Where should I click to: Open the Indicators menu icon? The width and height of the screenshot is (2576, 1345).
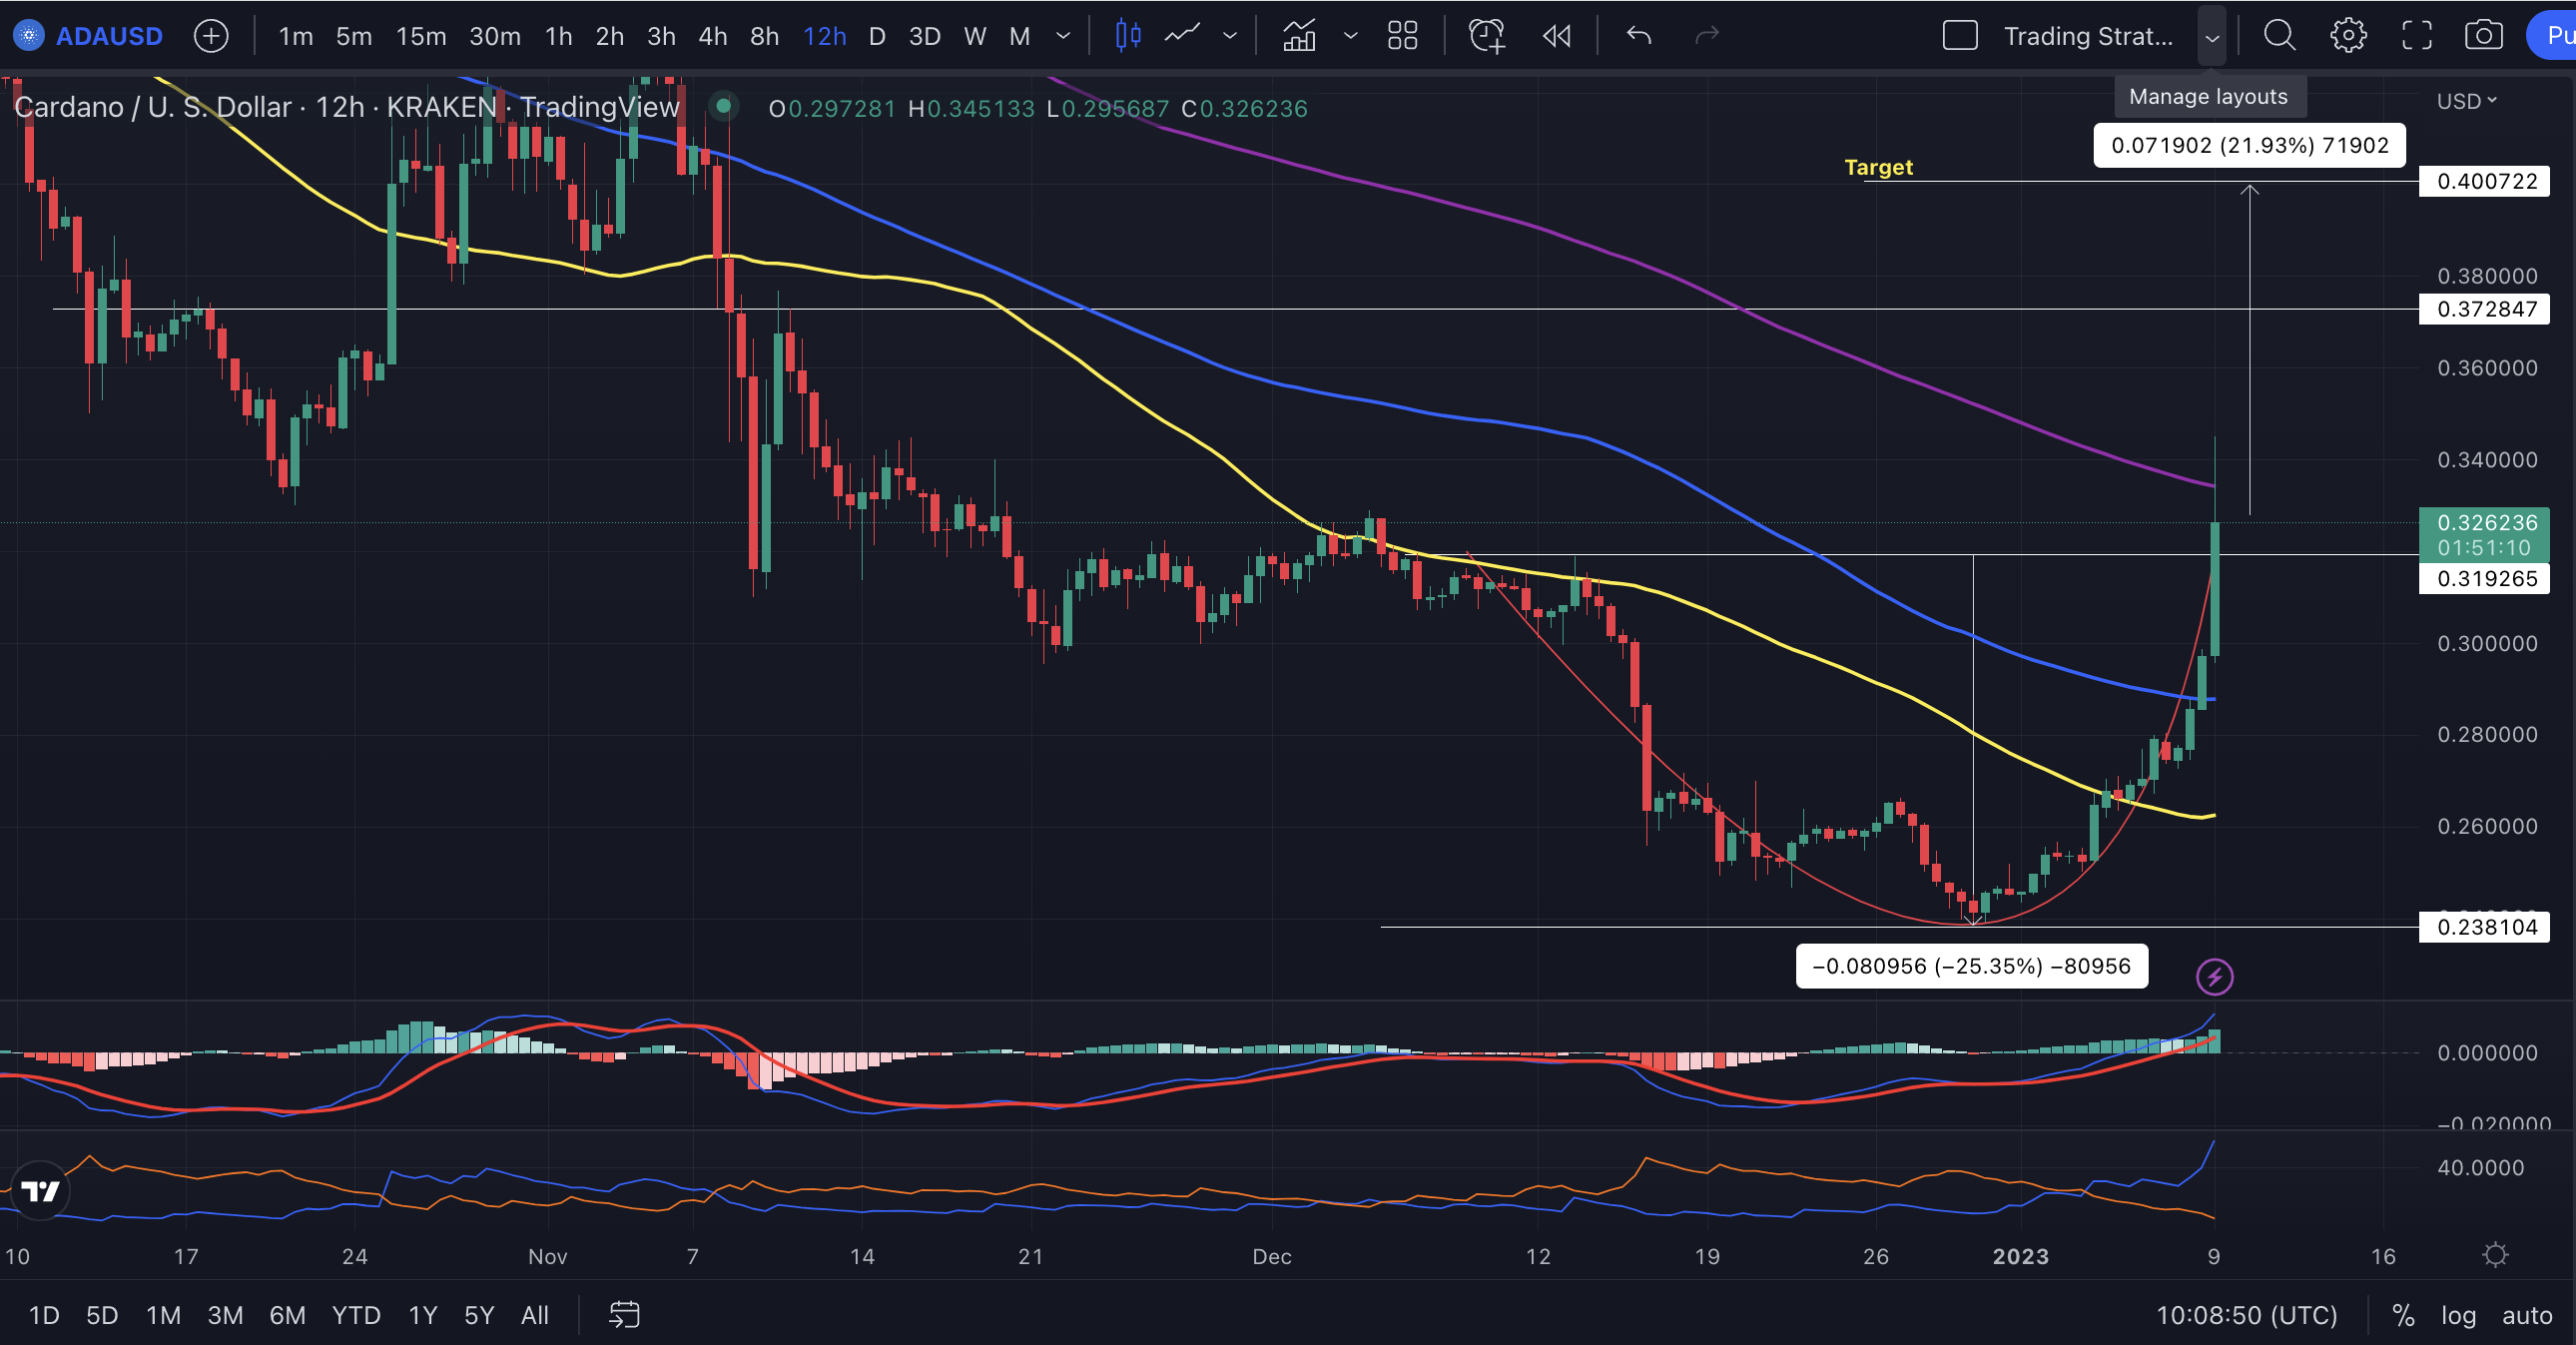[1299, 36]
